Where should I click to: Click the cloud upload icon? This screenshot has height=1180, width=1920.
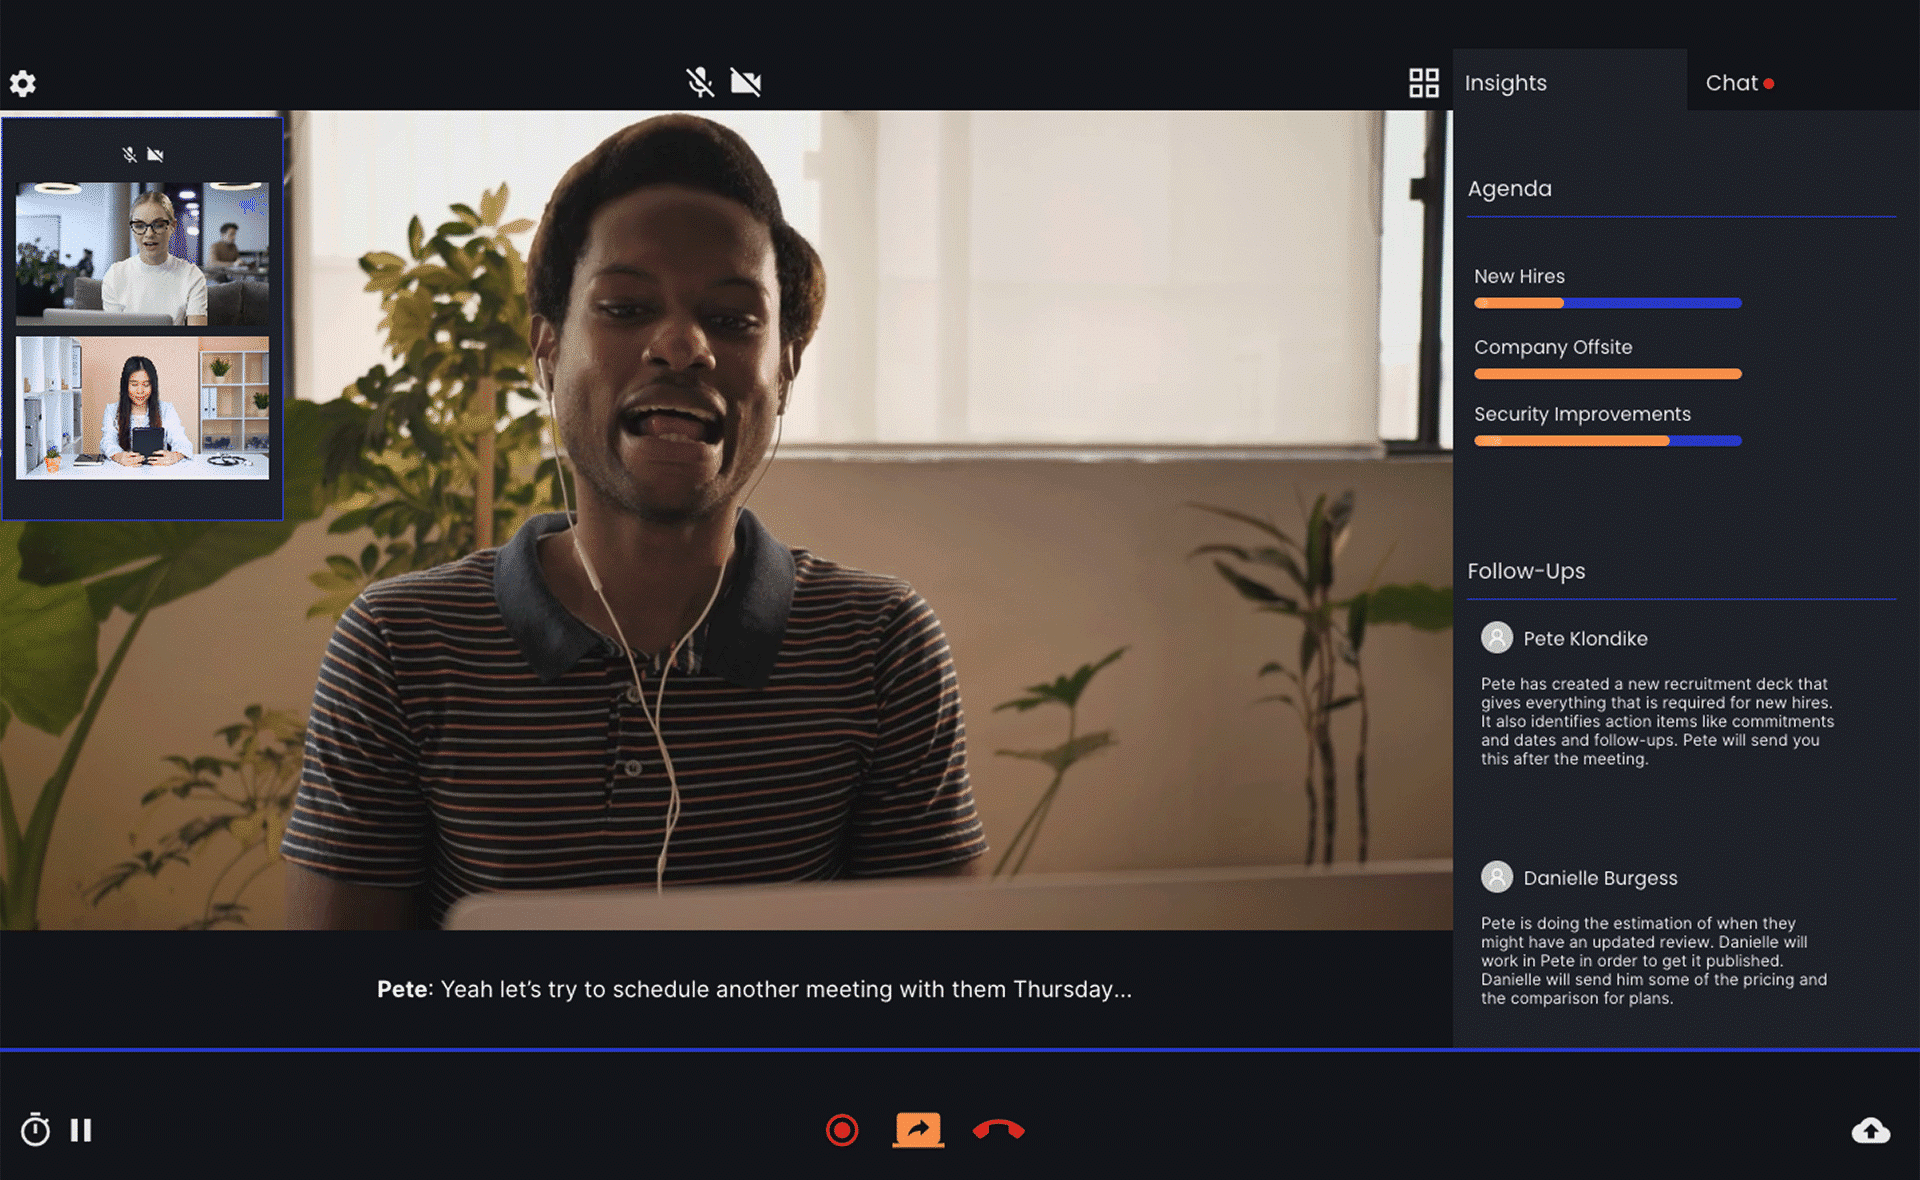(1870, 1131)
